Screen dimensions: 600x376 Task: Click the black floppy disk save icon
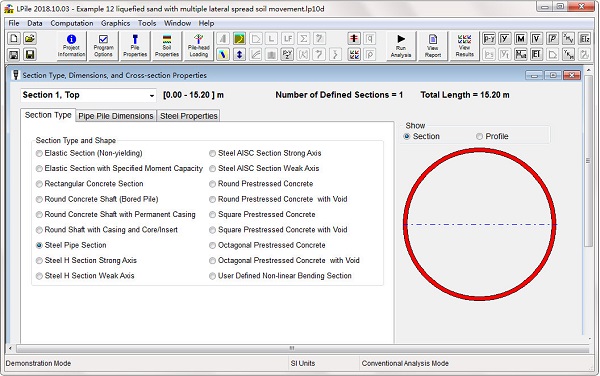click(30, 54)
